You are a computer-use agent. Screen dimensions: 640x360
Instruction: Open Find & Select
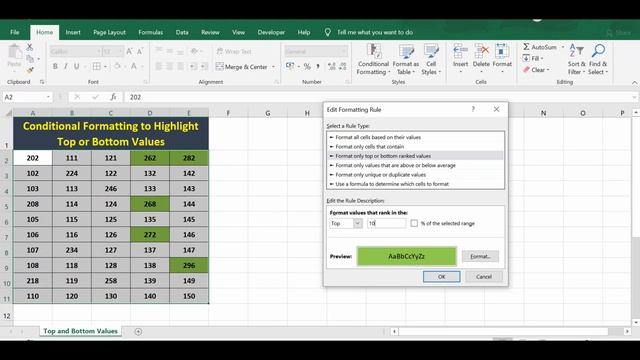[x=598, y=60]
